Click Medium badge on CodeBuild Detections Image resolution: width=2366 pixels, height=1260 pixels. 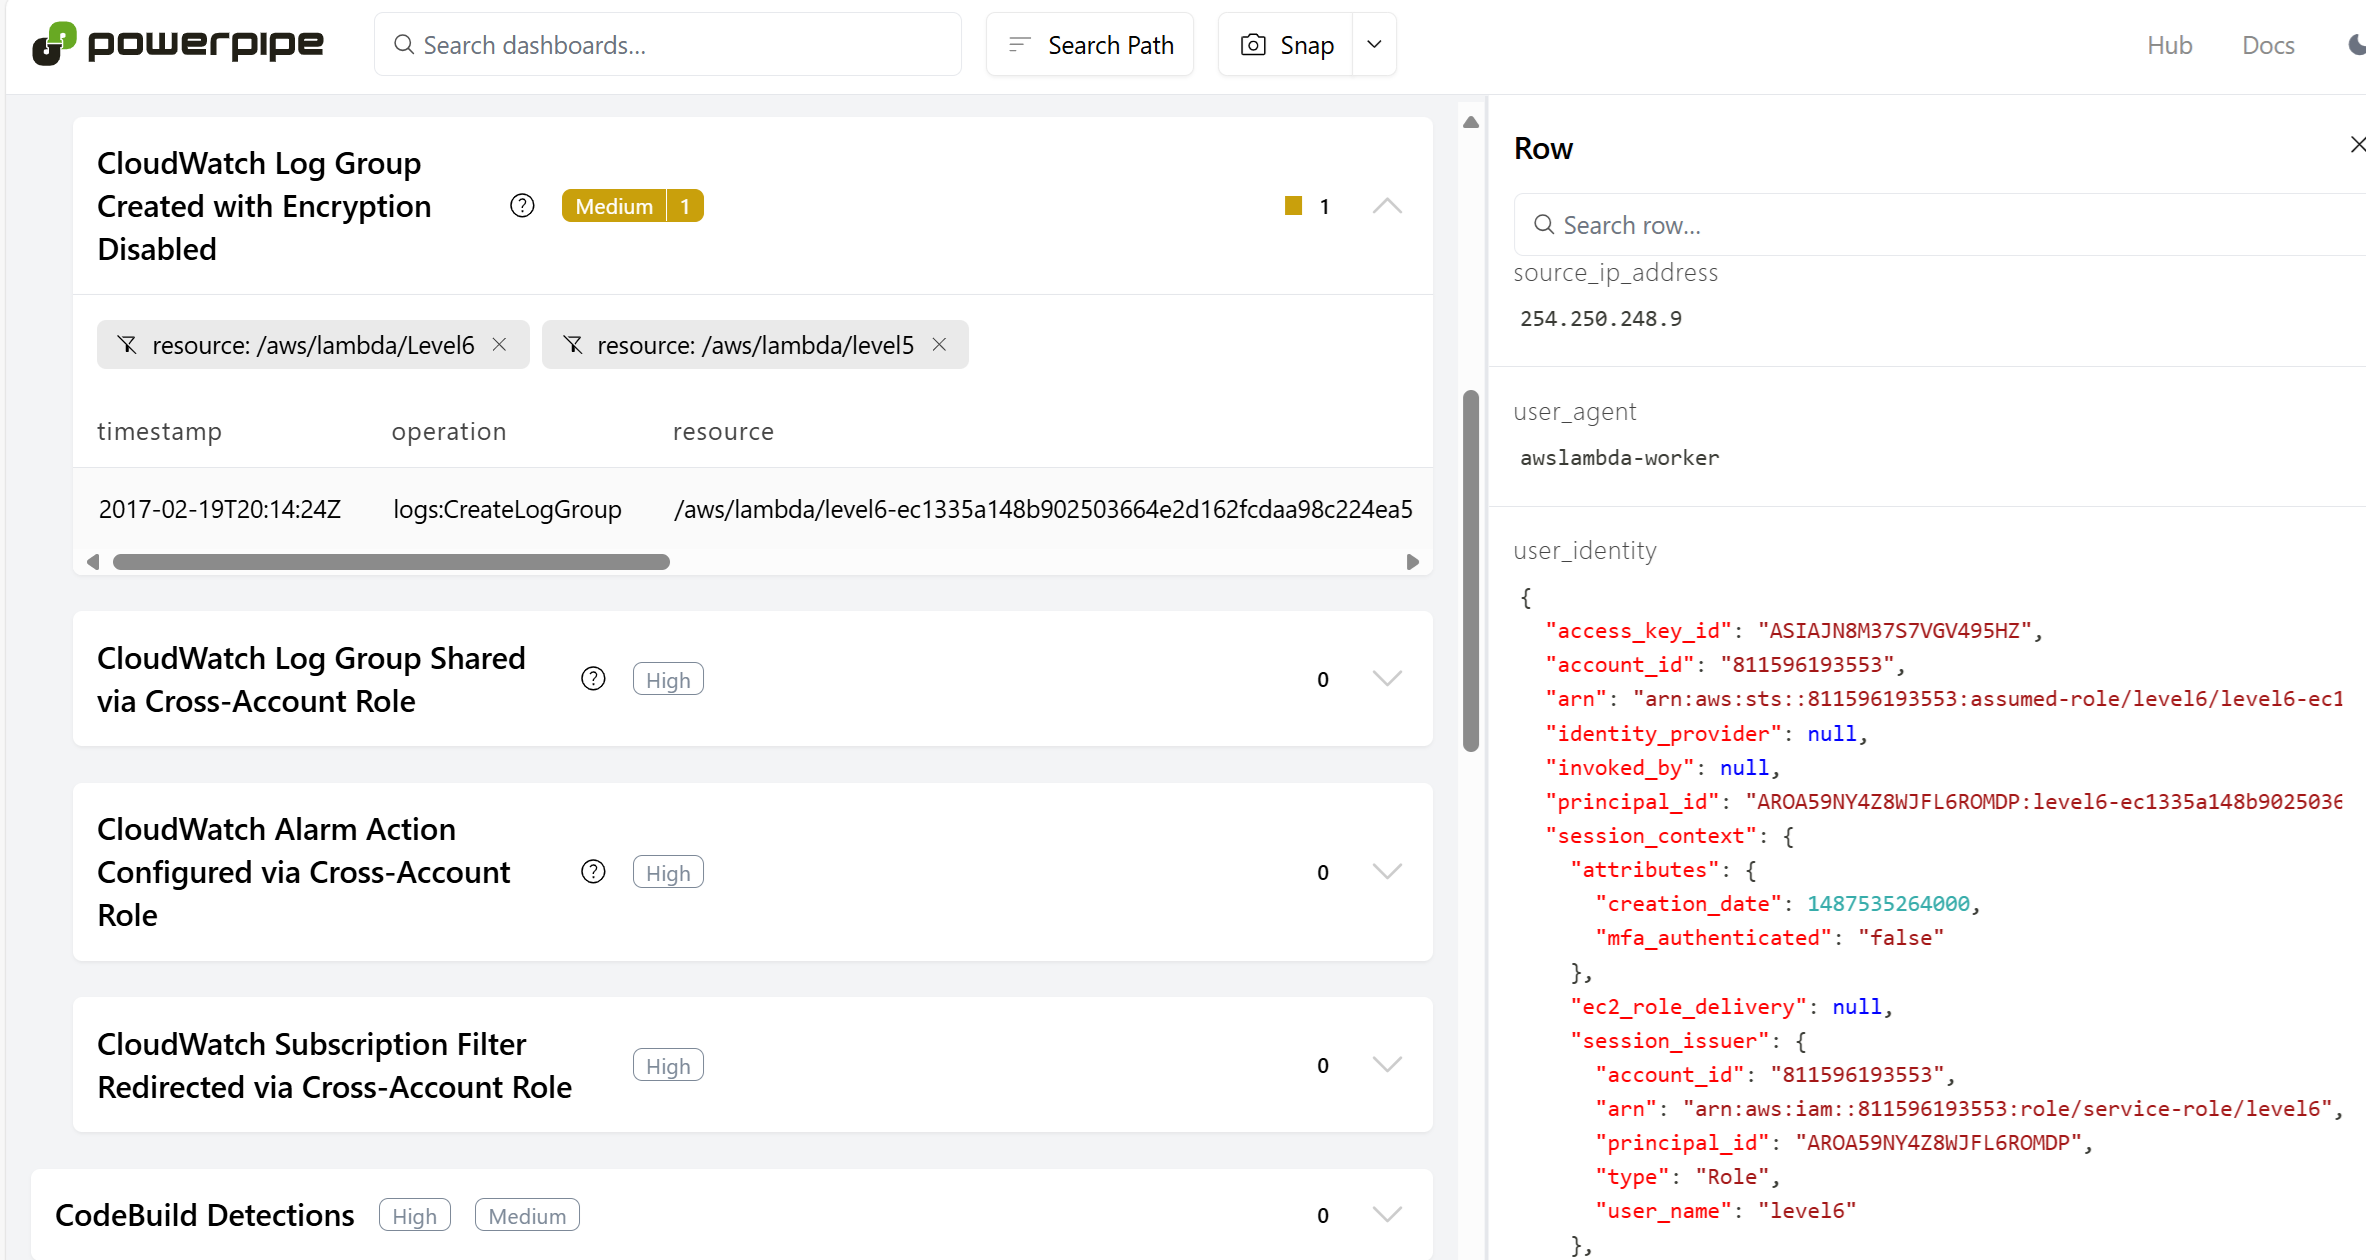527,1216
